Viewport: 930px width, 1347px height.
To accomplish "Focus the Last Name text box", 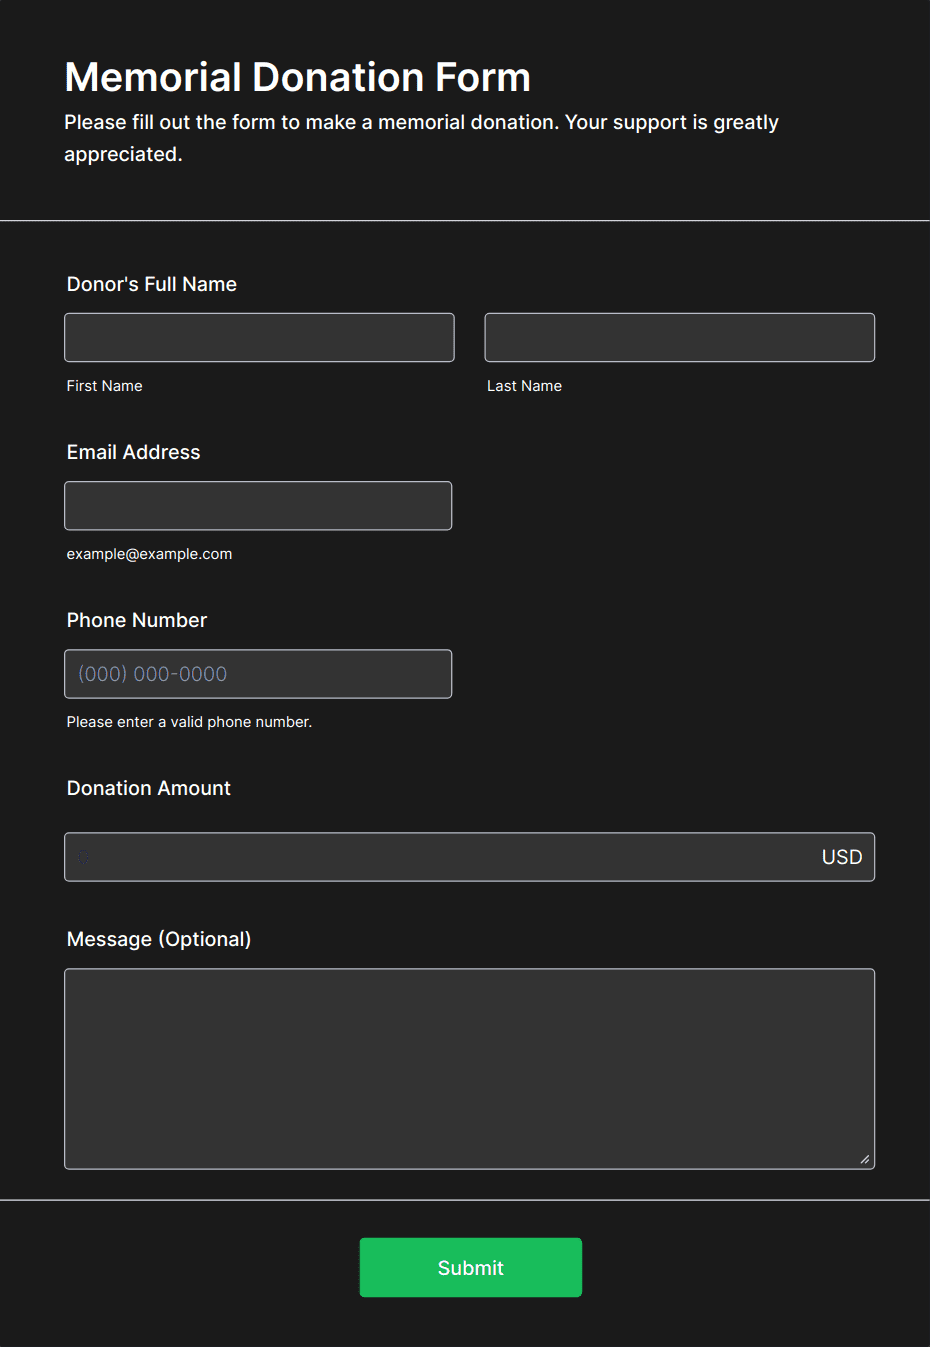I will (x=679, y=338).
